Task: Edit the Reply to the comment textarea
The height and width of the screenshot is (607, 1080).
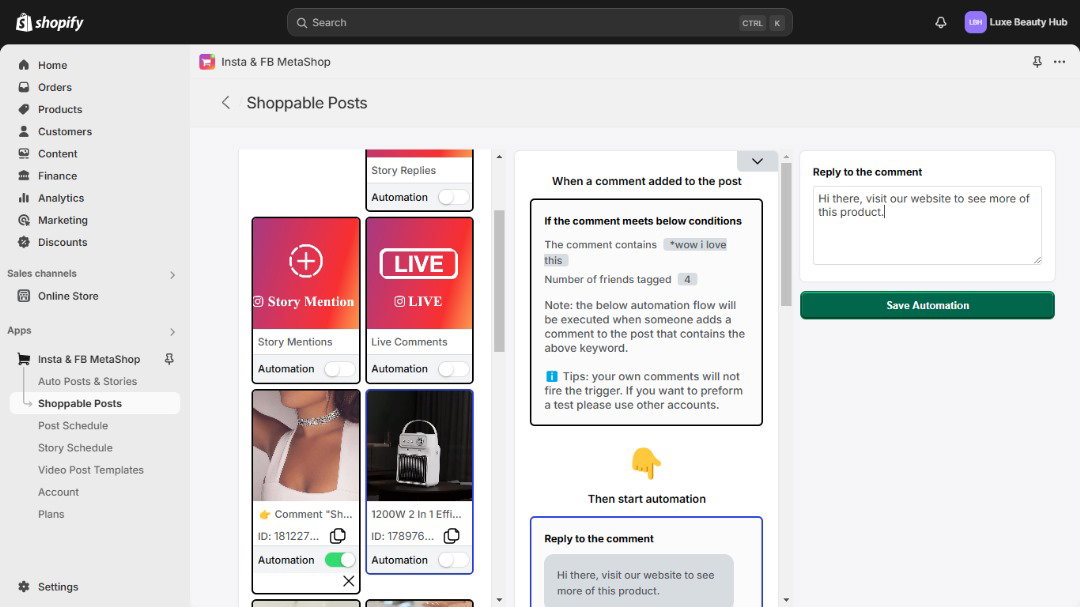Action: coord(927,225)
